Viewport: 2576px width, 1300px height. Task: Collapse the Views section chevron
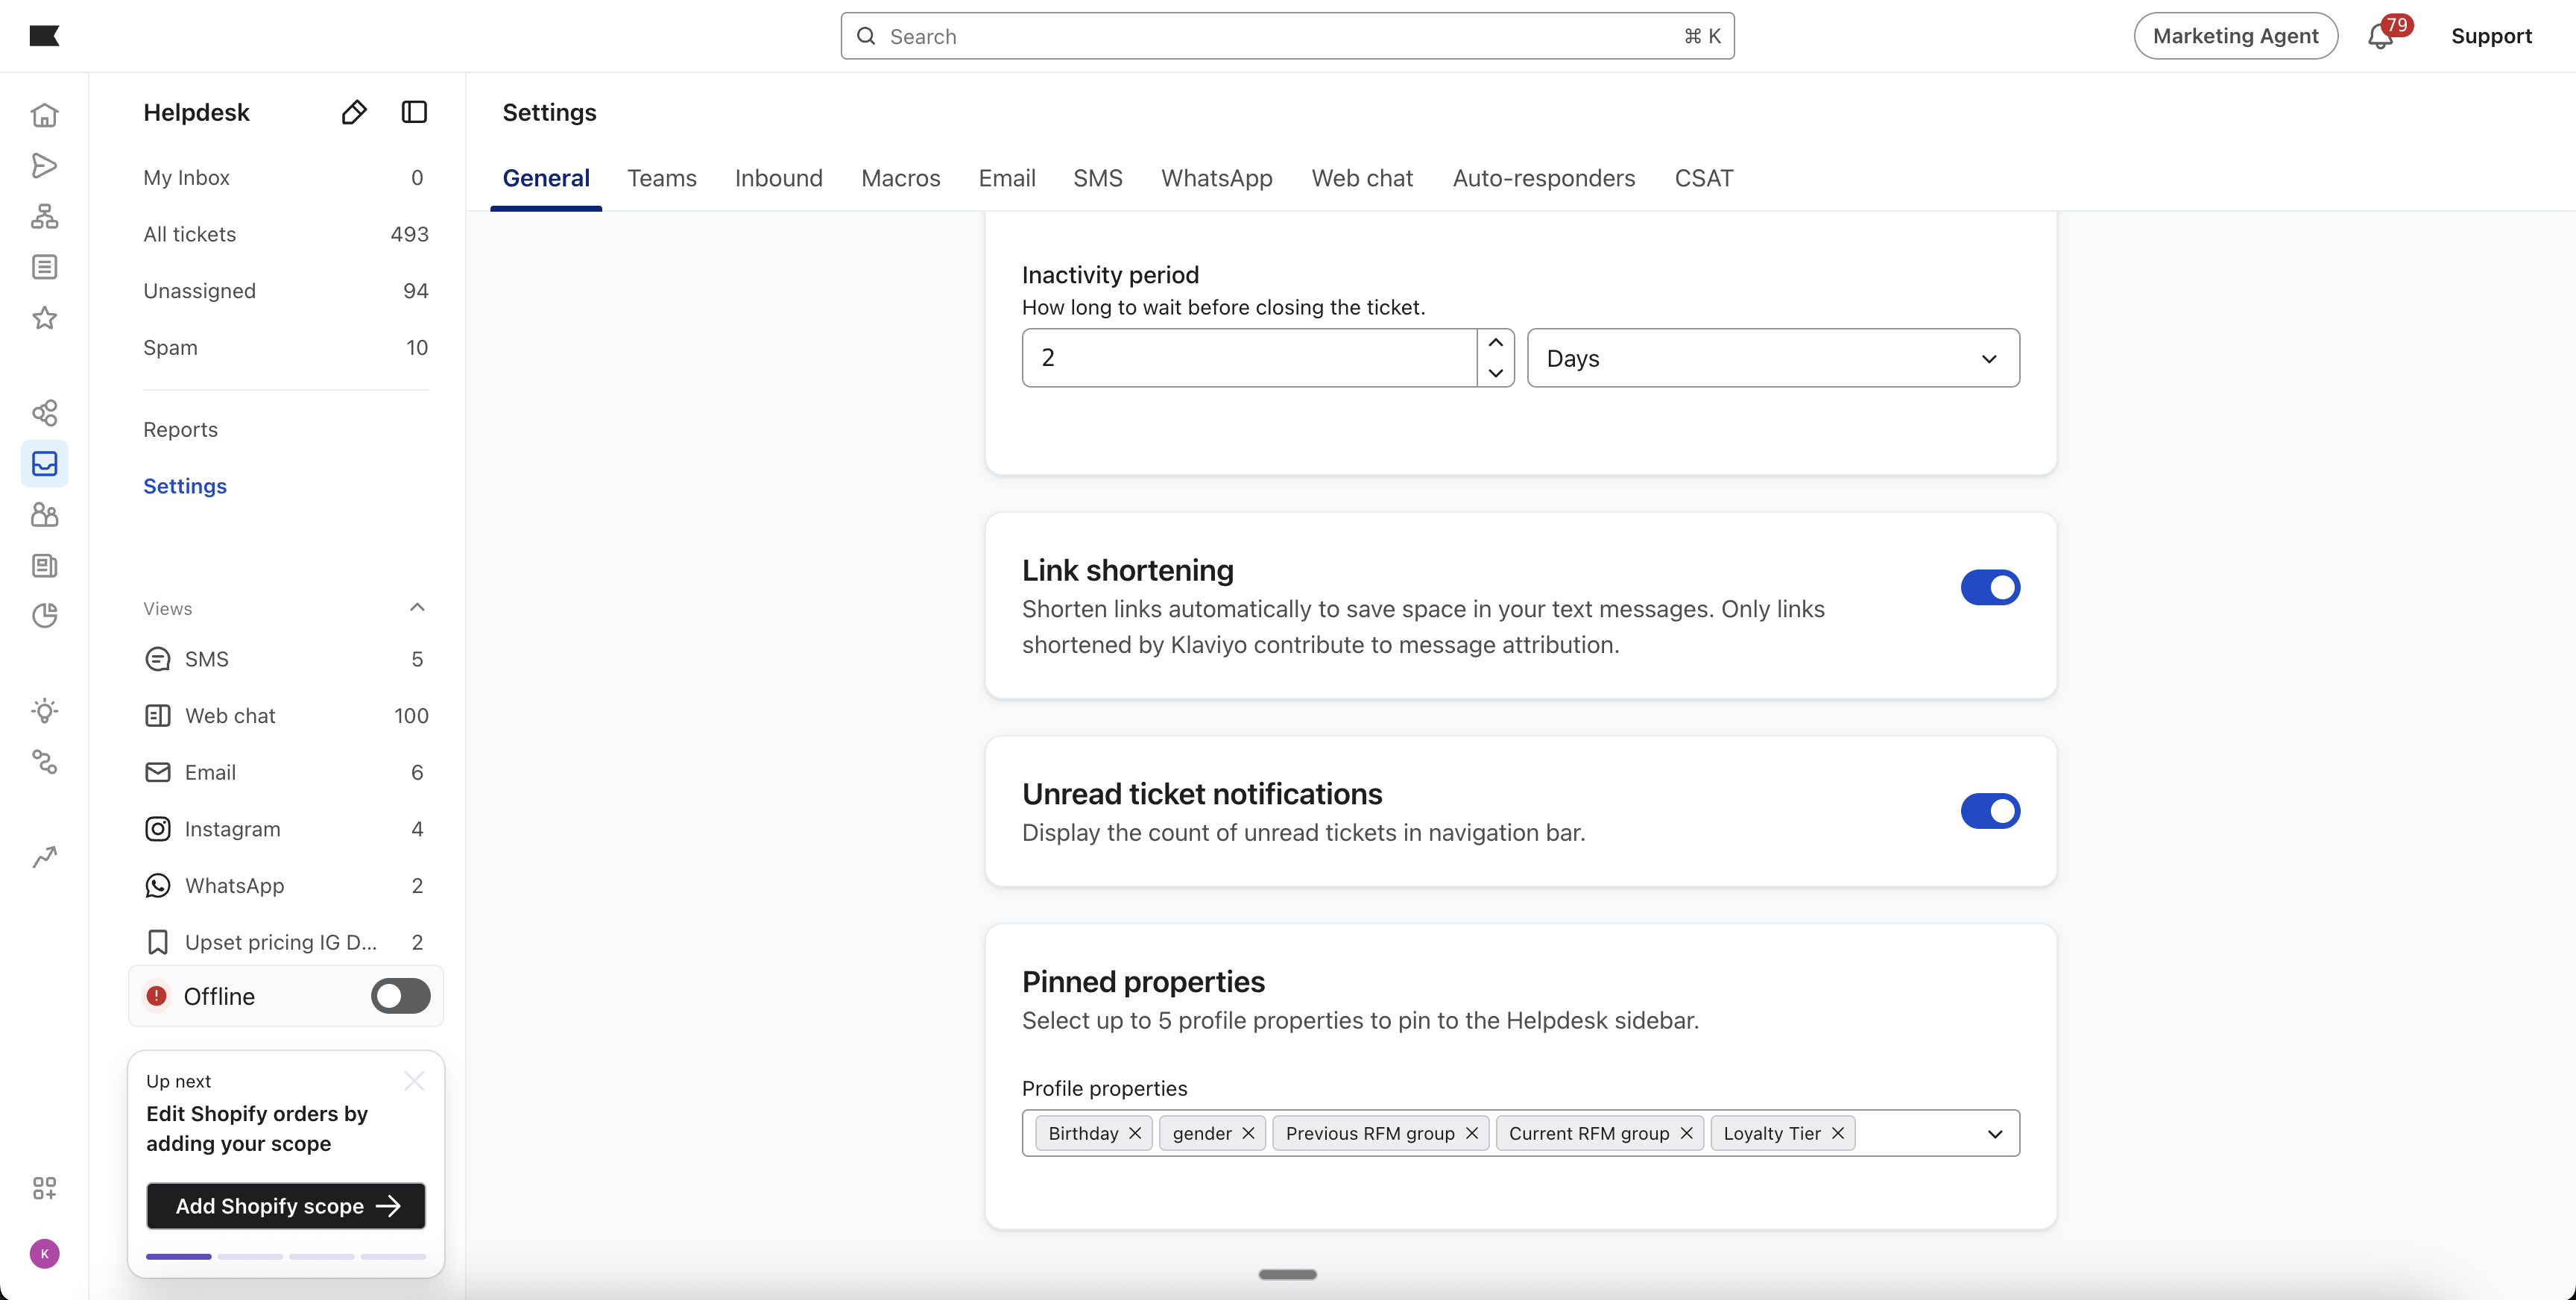point(417,608)
